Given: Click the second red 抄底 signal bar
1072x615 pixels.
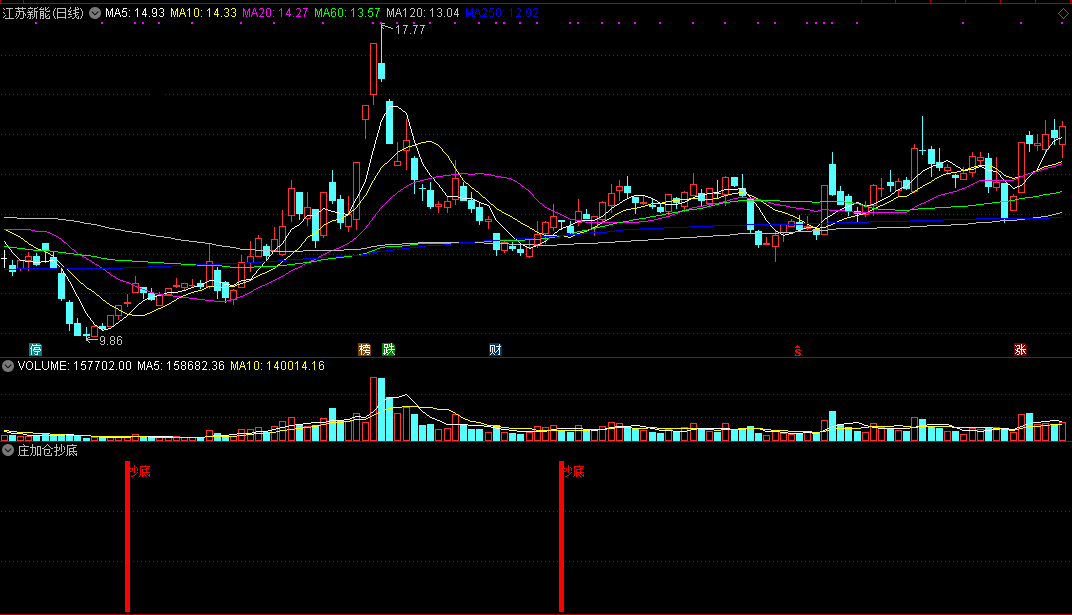Looking at the screenshot, I should coord(561,536).
